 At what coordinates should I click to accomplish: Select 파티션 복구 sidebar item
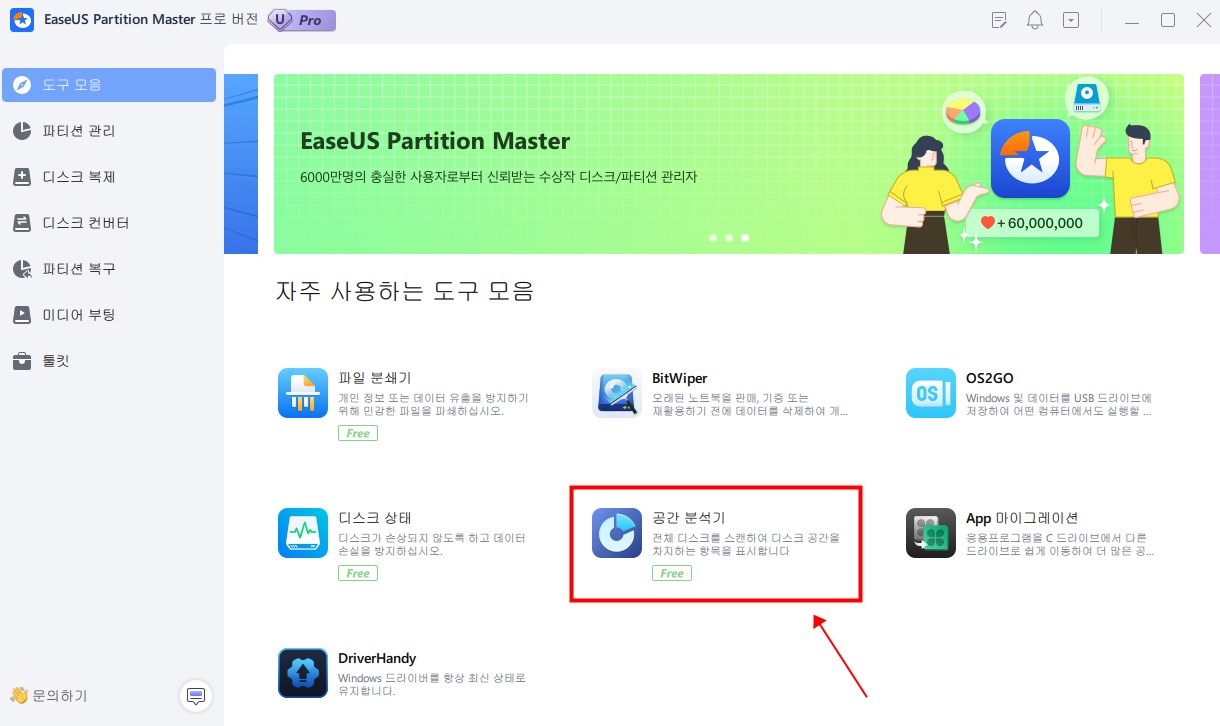pos(78,269)
